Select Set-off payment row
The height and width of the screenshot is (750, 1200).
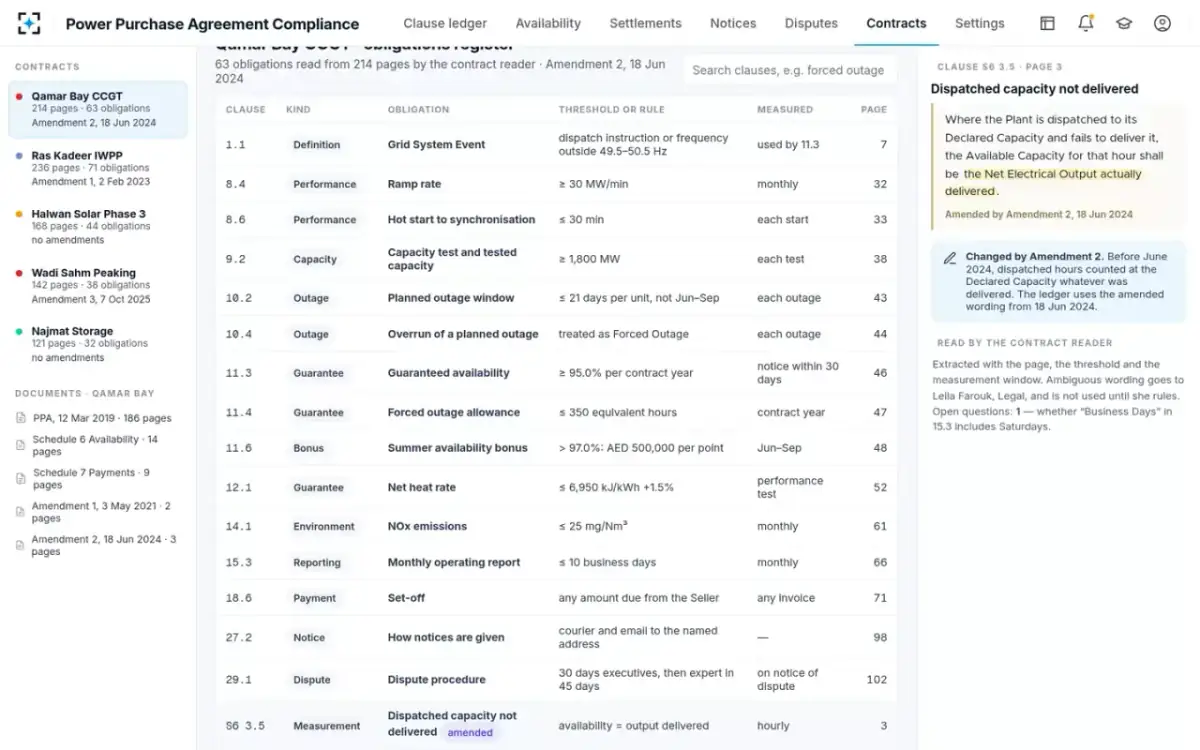click(556, 598)
